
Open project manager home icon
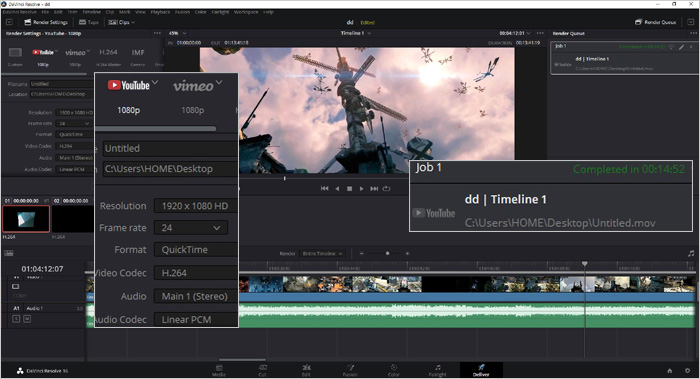[x=670, y=371]
